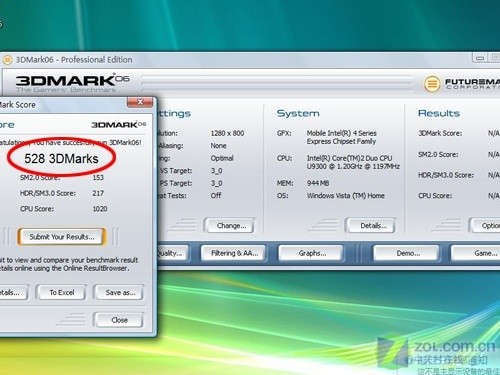Click CPU Intel(R) Core(TM)2 Duo text
Screen dimensions: 500x375
pyautogui.click(x=353, y=162)
